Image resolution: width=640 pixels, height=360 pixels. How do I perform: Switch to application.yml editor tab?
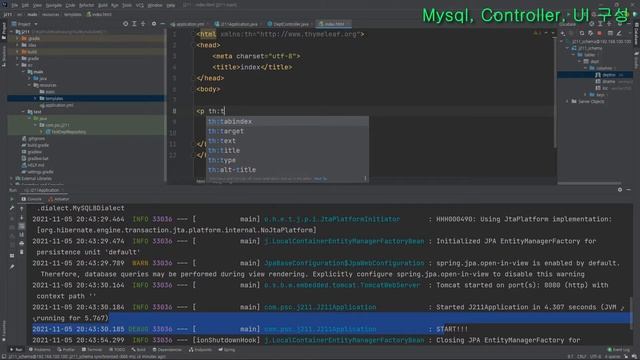coord(188,24)
